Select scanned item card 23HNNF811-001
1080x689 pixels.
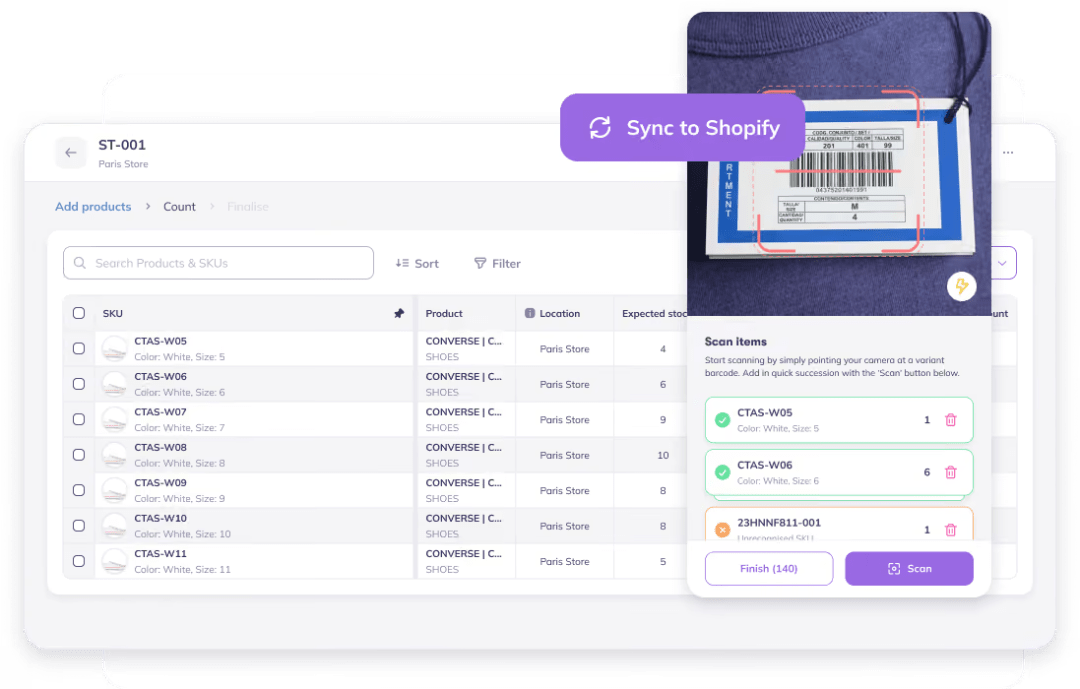click(839, 525)
